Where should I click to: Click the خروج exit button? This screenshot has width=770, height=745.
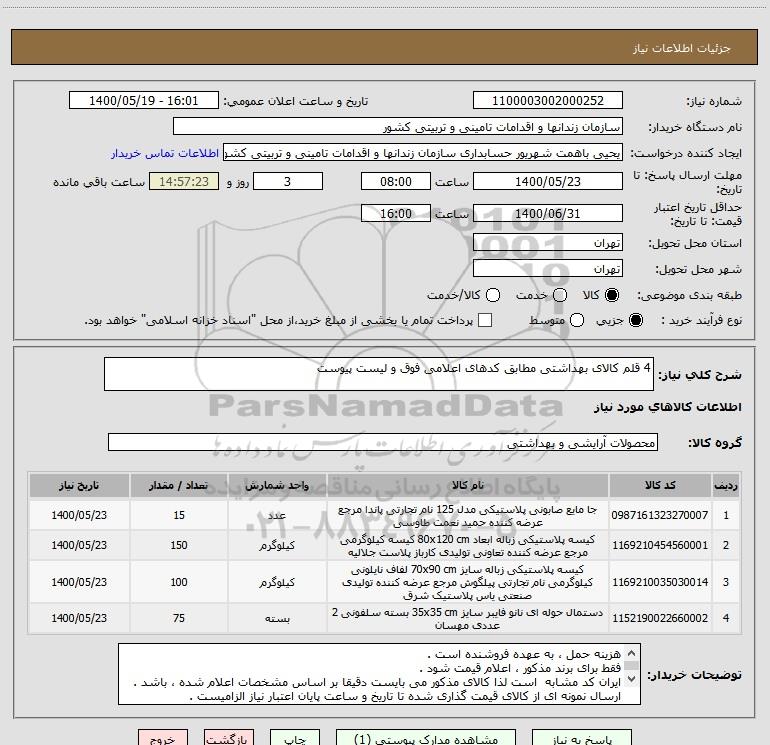coord(163,738)
